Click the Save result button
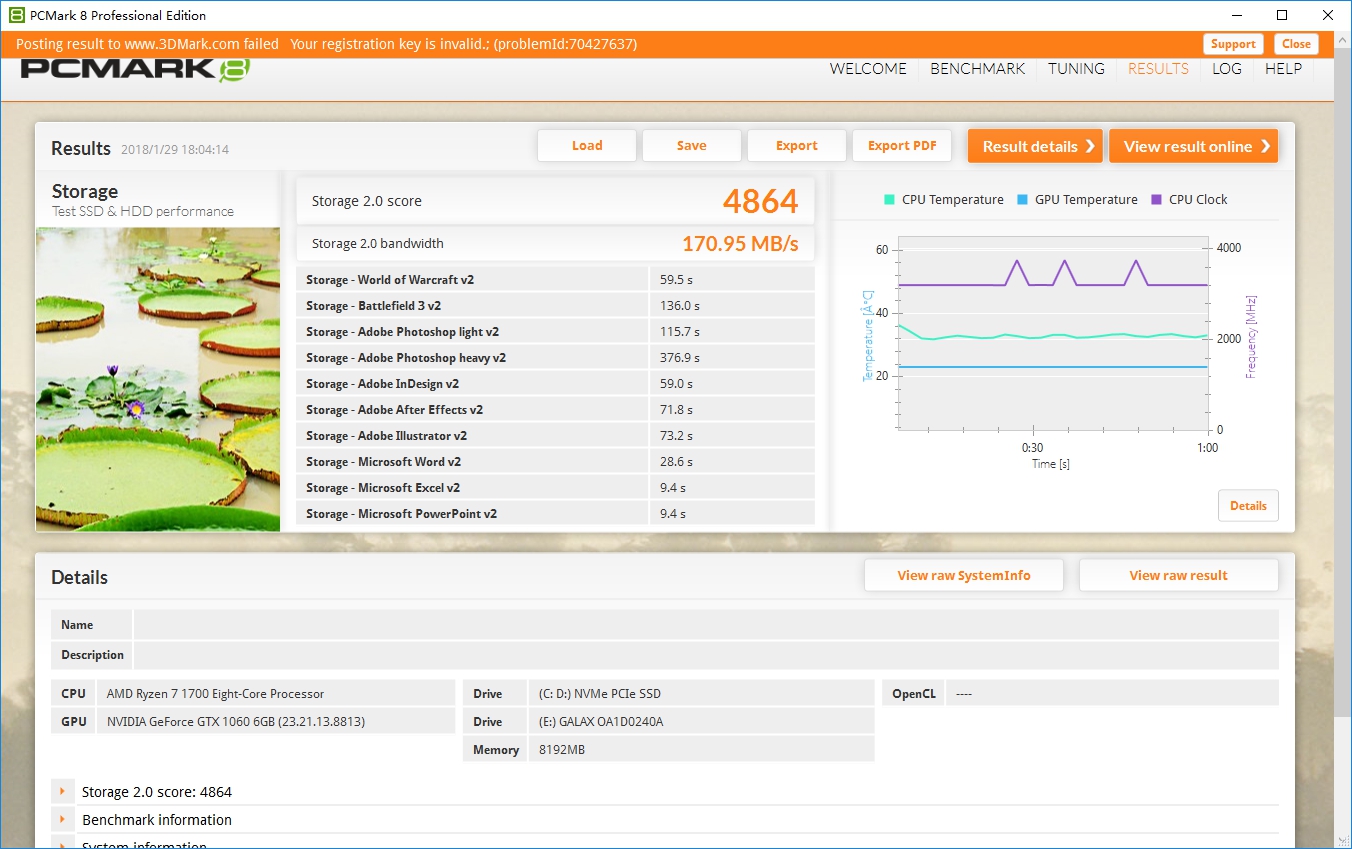 (x=692, y=146)
